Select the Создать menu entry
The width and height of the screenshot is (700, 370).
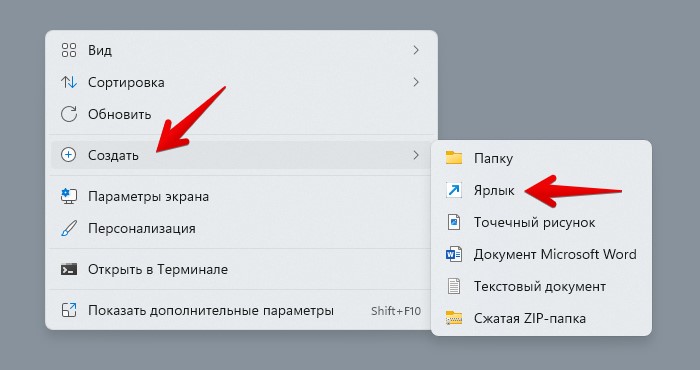(241, 155)
